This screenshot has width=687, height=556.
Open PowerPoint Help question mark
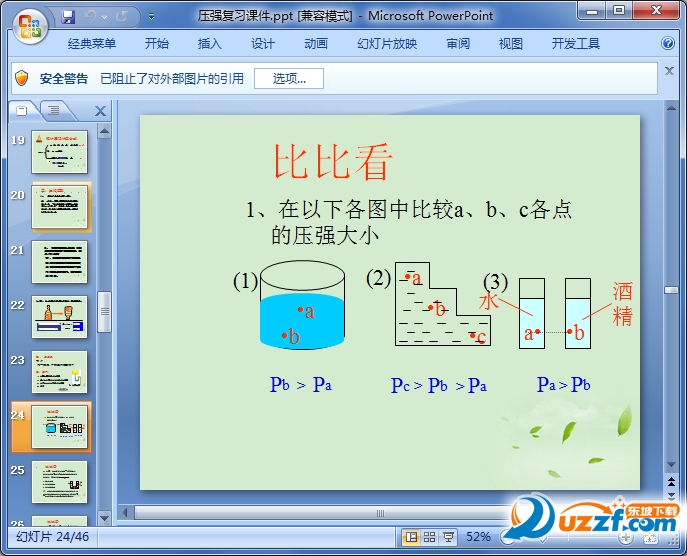668,43
